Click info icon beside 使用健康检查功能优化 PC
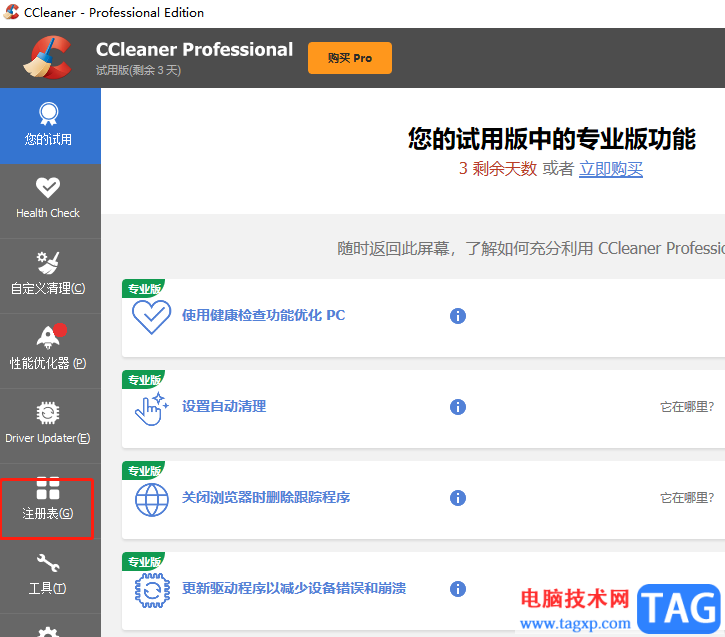This screenshot has width=725, height=637. (x=458, y=316)
